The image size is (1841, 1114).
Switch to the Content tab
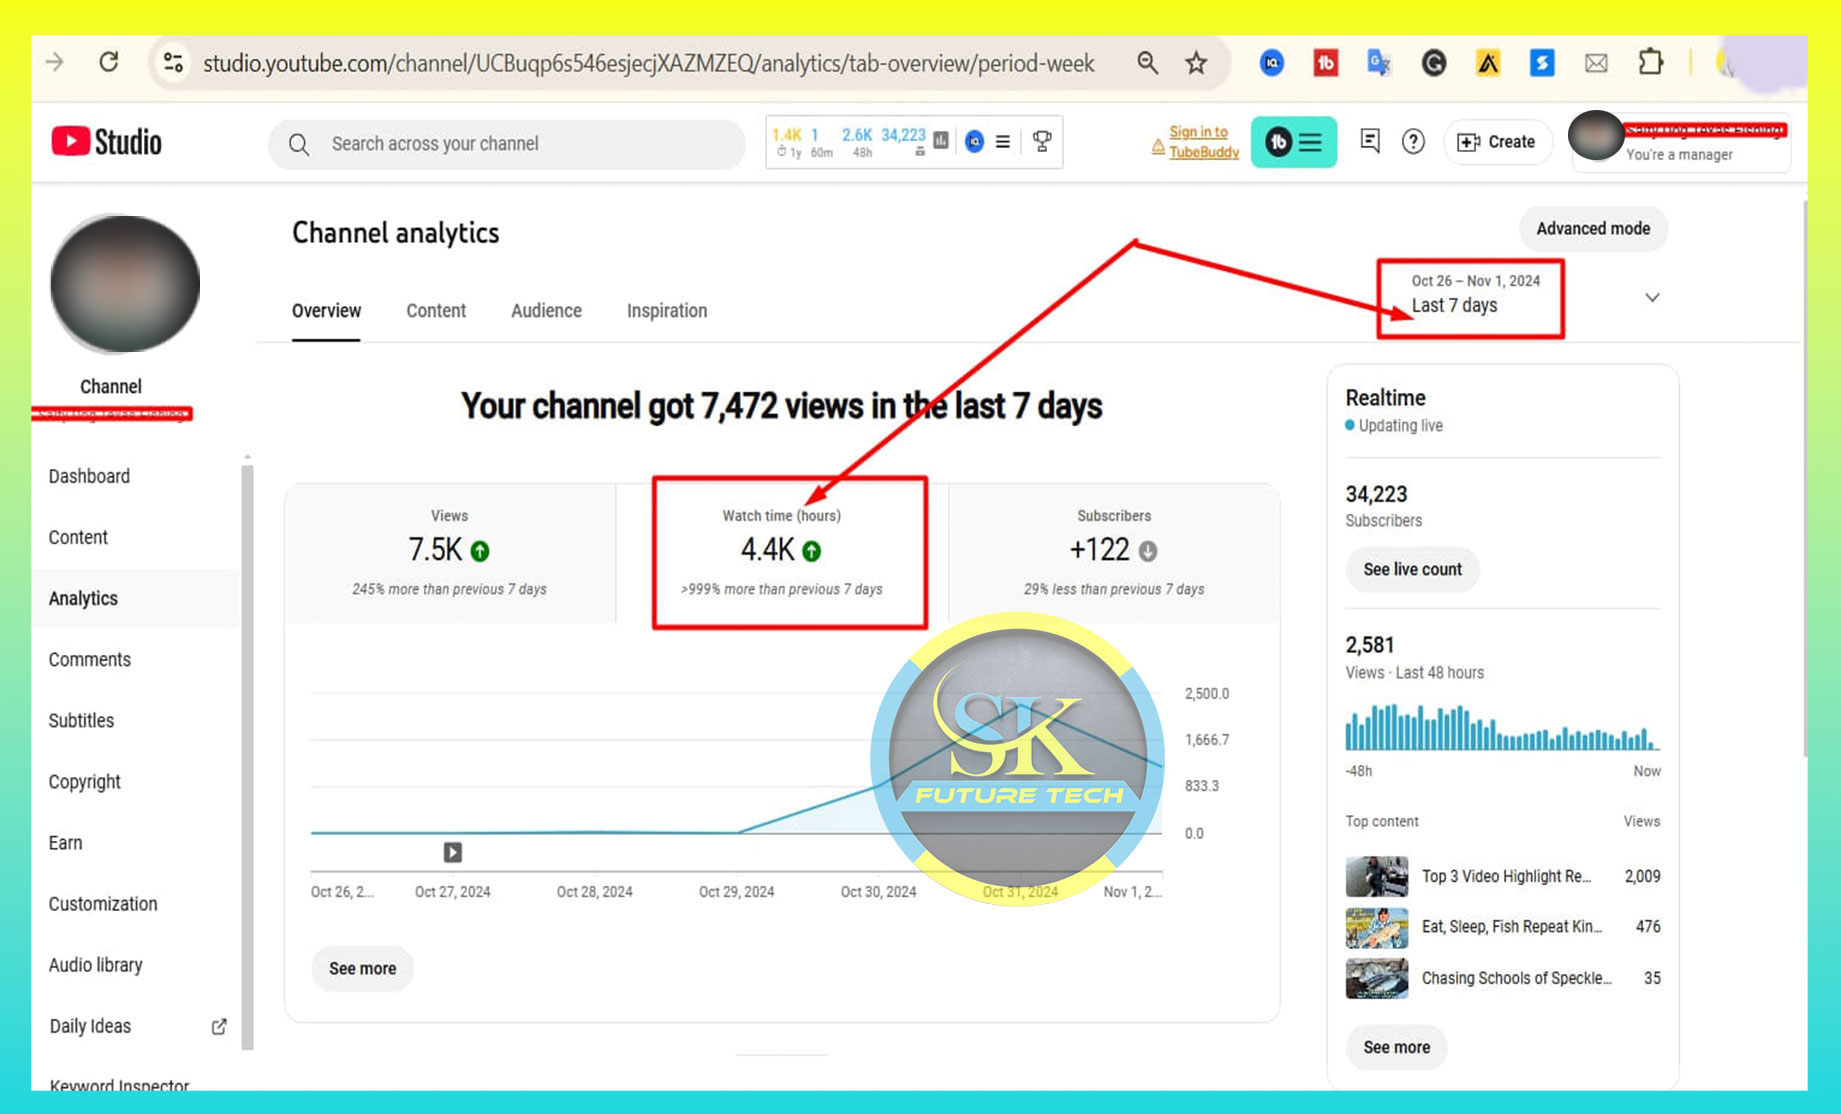pos(436,310)
